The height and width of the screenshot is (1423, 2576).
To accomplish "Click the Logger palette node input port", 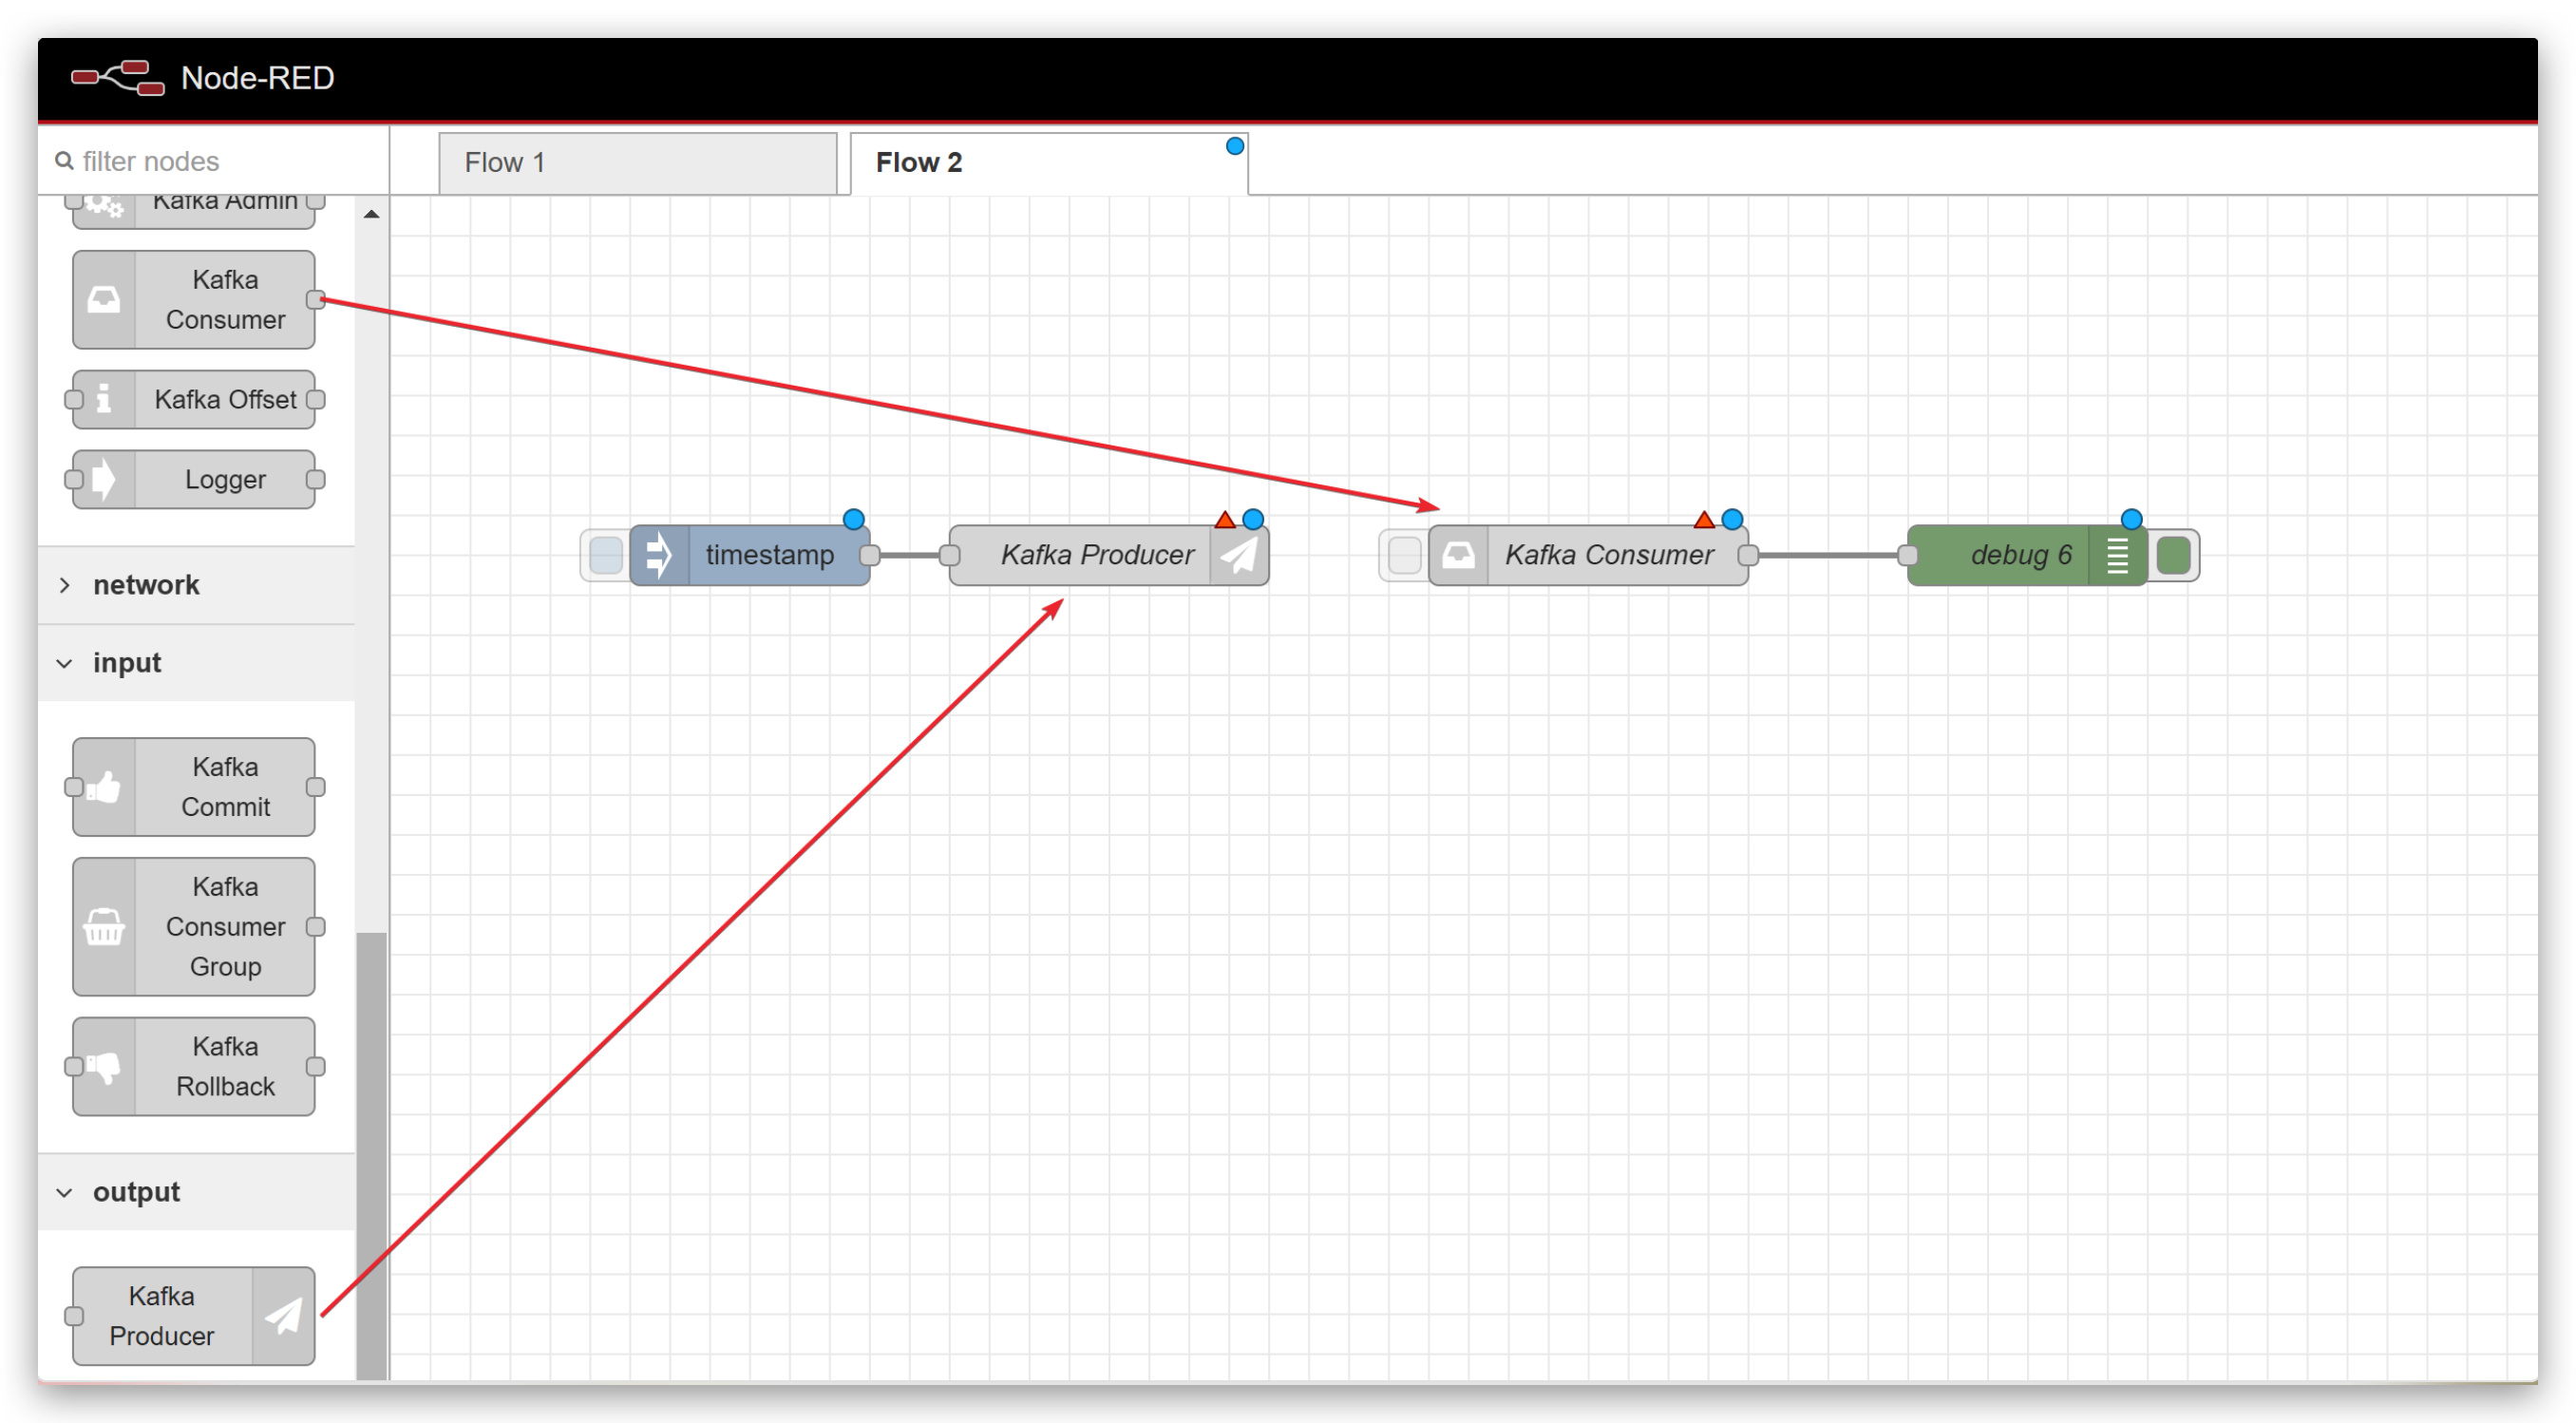I will pyautogui.click(x=74, y=479).
